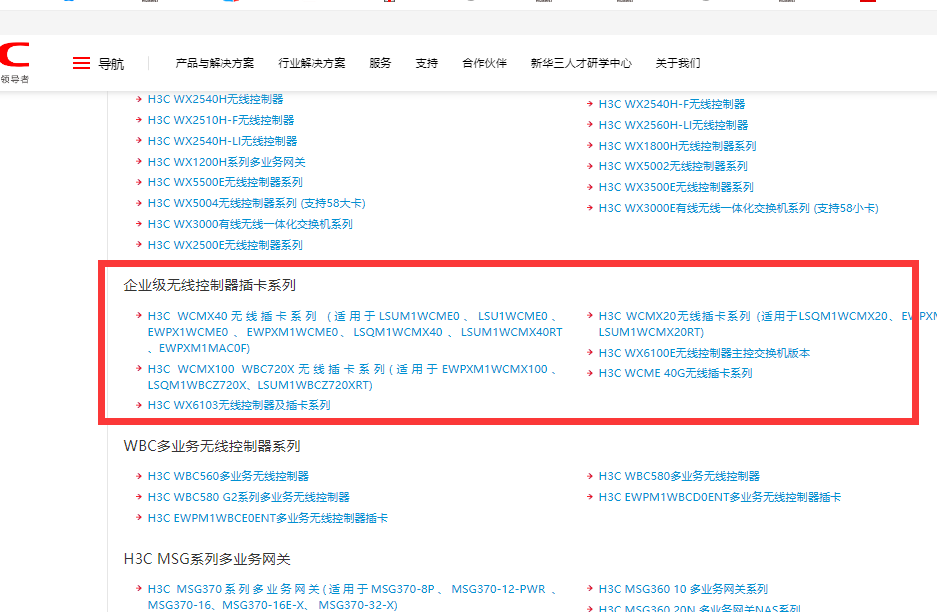Open H3C WCMX20无线插卡系列 link
937x612 pixels.
coord(768,324)
